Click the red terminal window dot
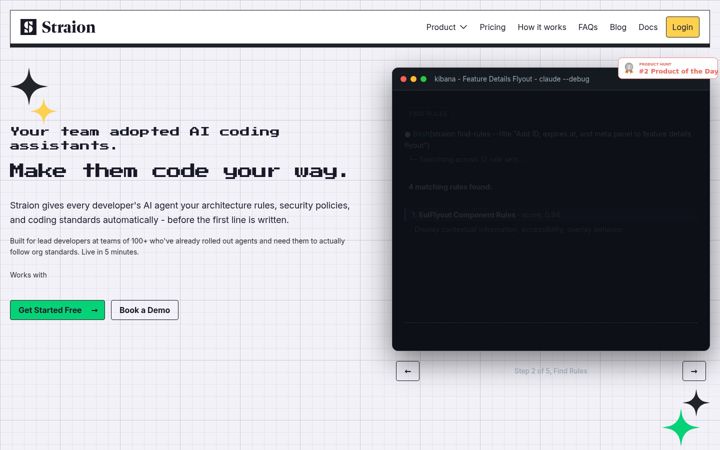720x450 pixels. [403, 79]
